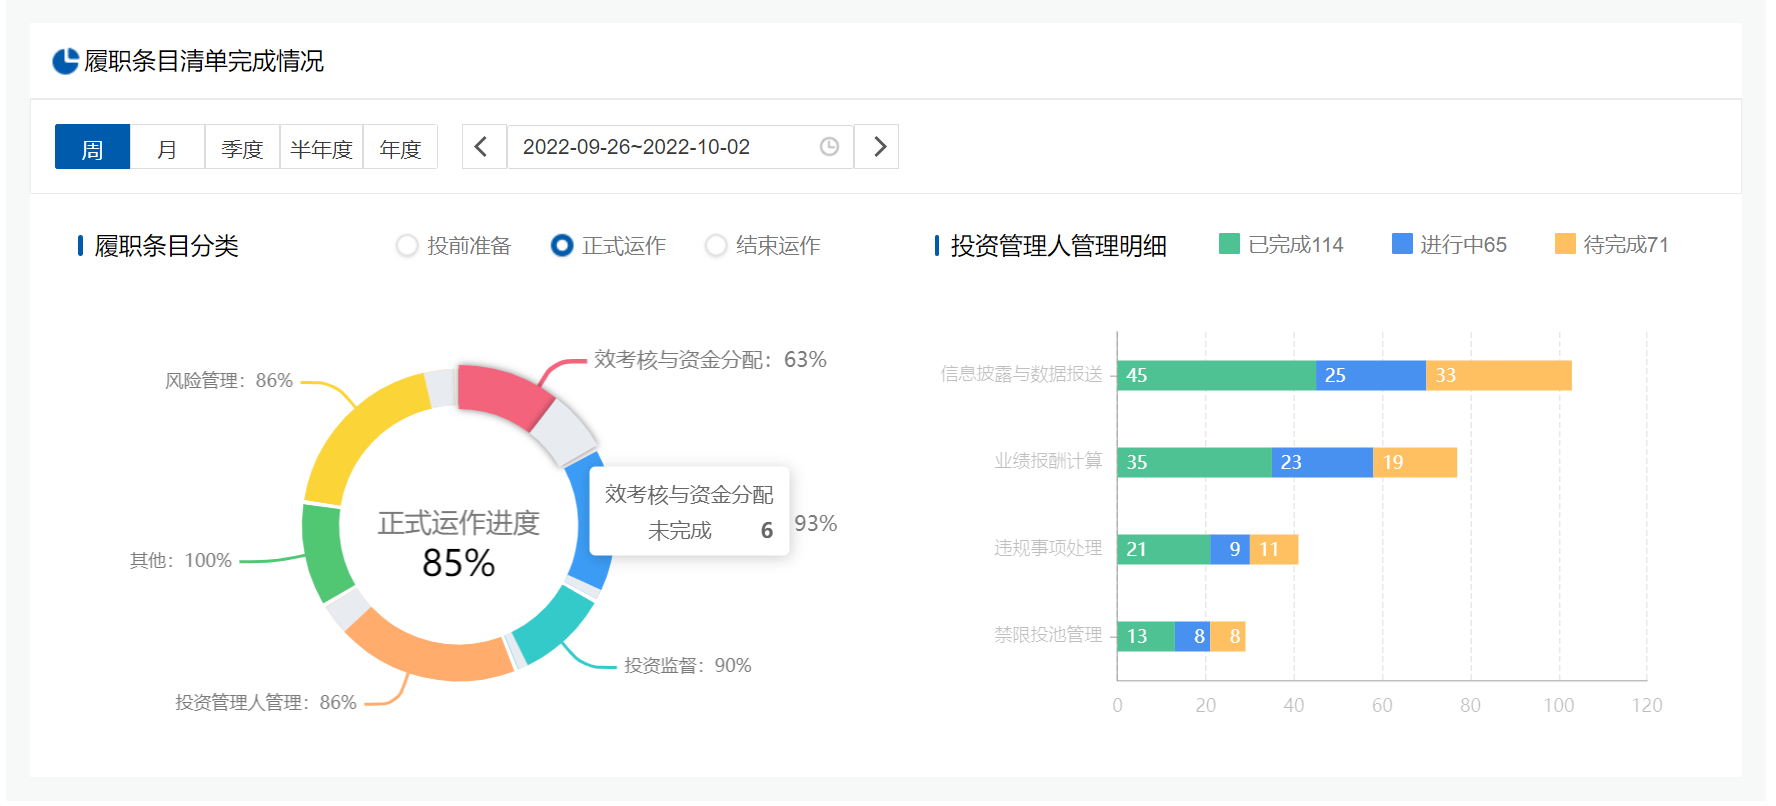
Task: Toggle the blue 进行中65 legend swatch
Action: pyautogui.click(x=1402, y=244)
